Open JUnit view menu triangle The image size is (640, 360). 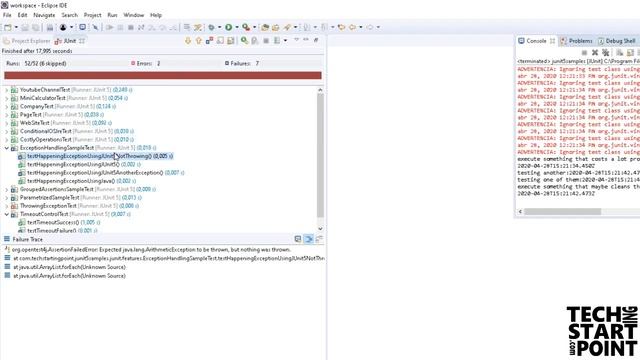(x=297, y=40)
